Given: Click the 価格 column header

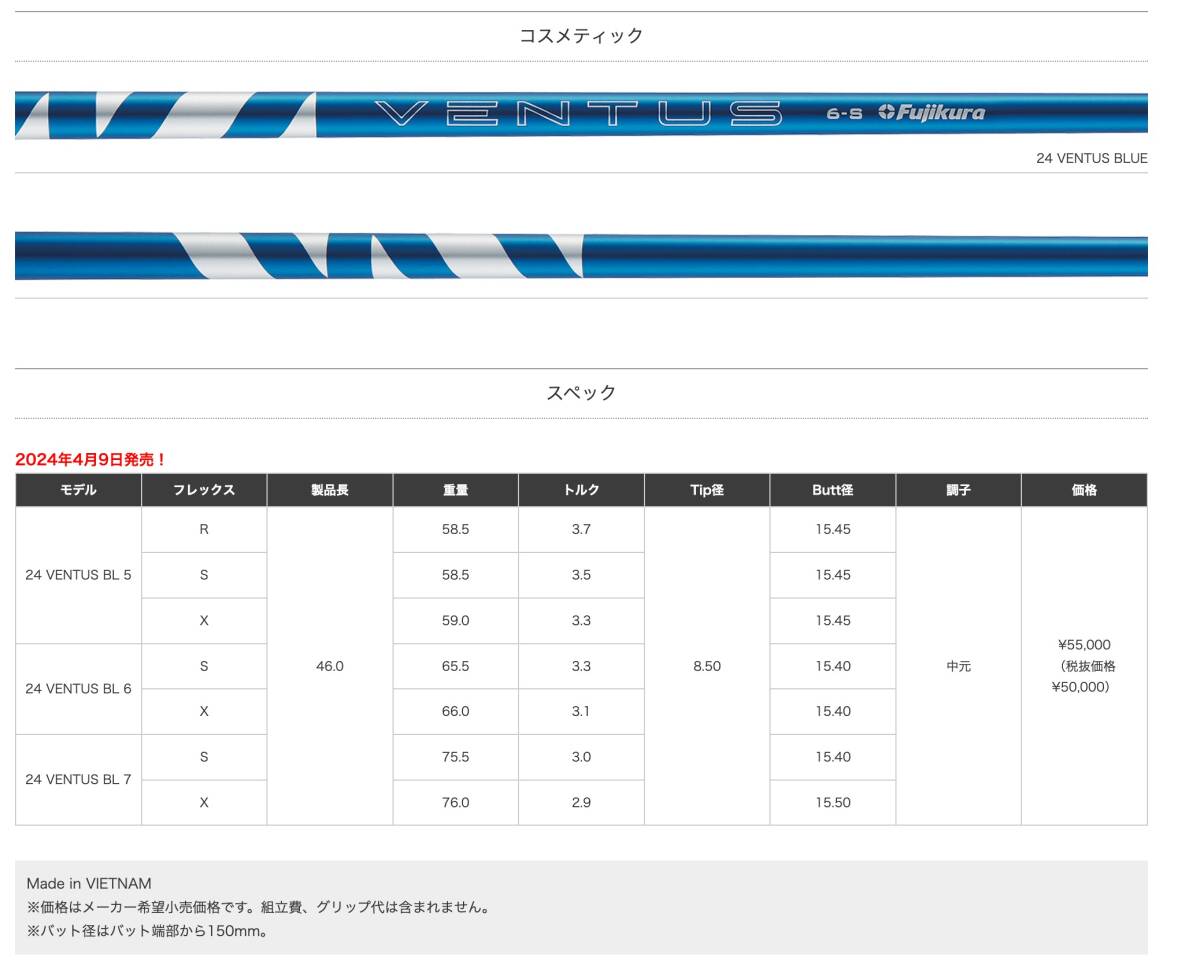Looking at the screenshot, I should 1084,490.
